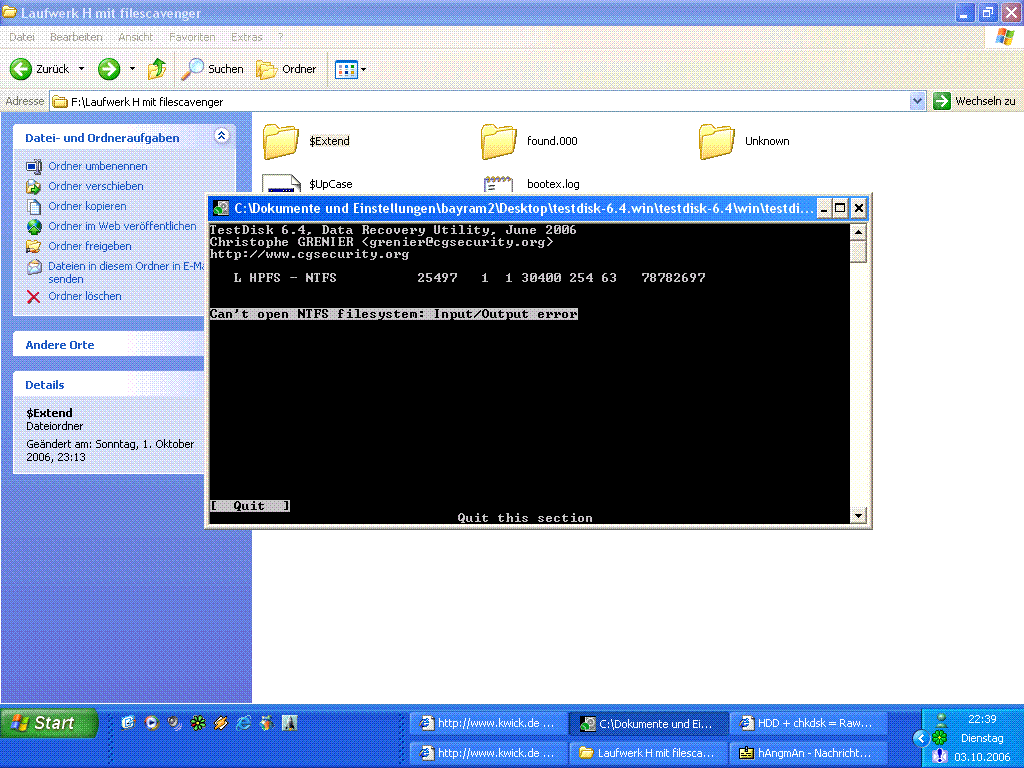Image resolution: width=1024 pixels, height=768 pixels.
Task: Launch ICQ flower icon in Quick Launch
Action: click(x=198, y=722)
